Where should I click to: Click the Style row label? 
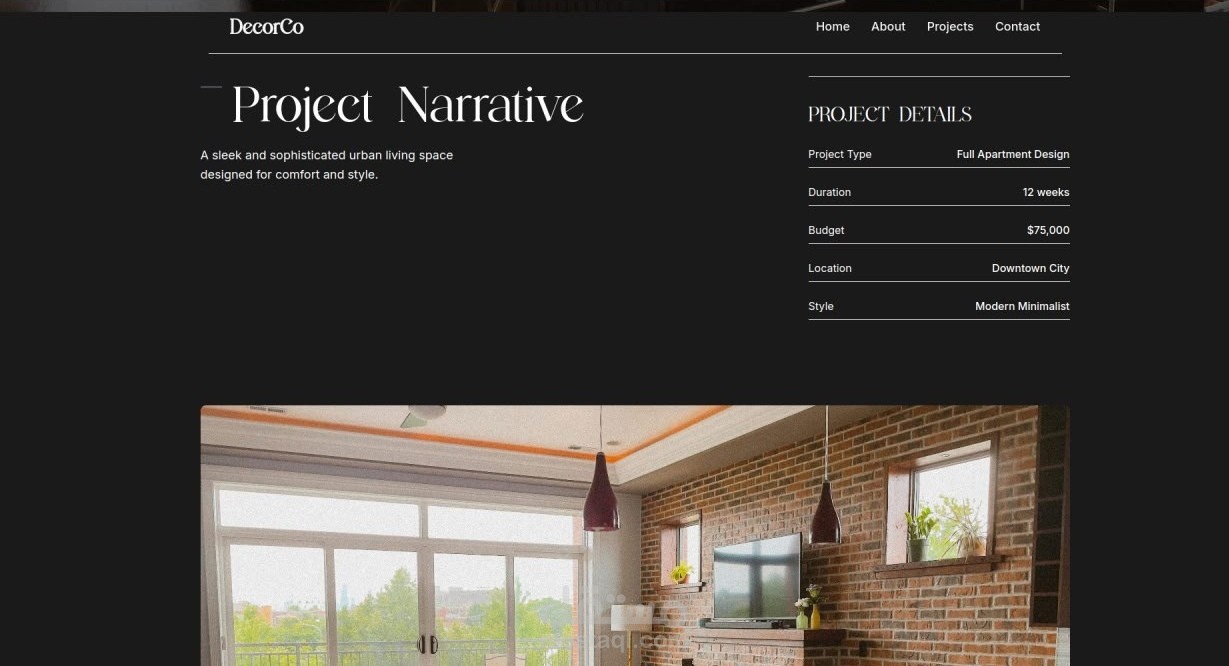point(820,306)
